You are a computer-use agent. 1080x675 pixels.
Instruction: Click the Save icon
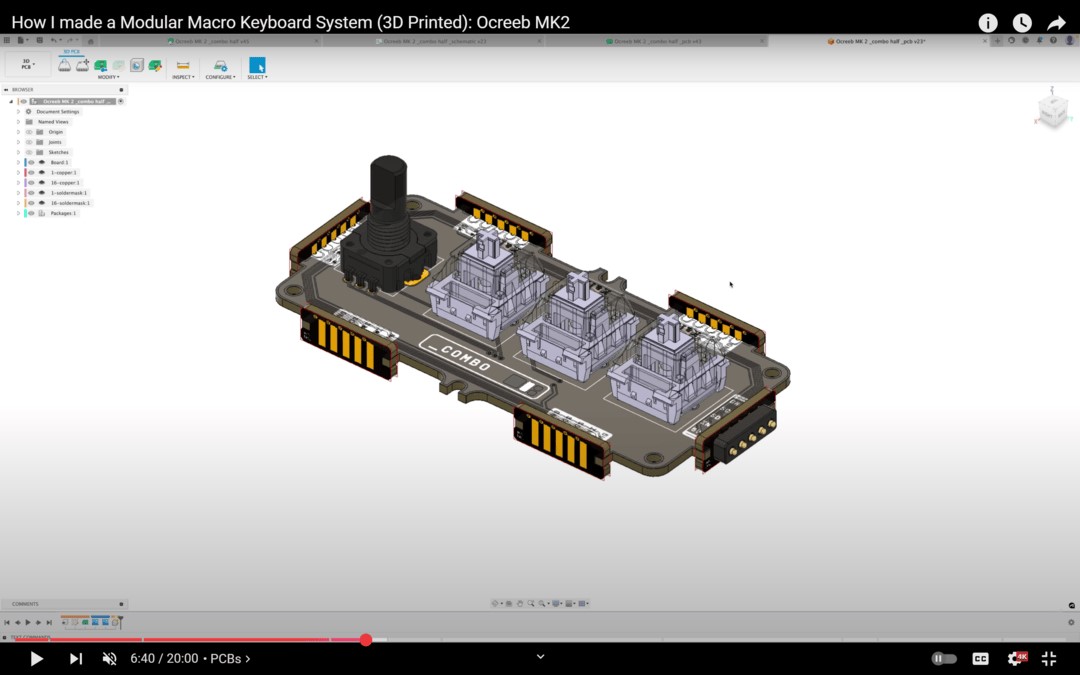tap(39, 41)
